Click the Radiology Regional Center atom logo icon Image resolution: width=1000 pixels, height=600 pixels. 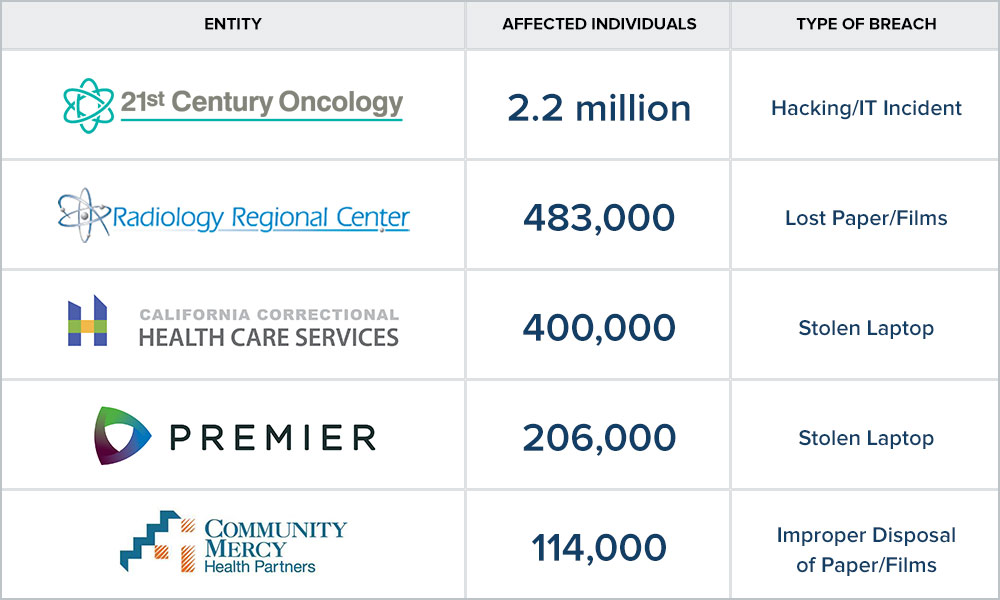pyautogui.click(x=84, y=216)
